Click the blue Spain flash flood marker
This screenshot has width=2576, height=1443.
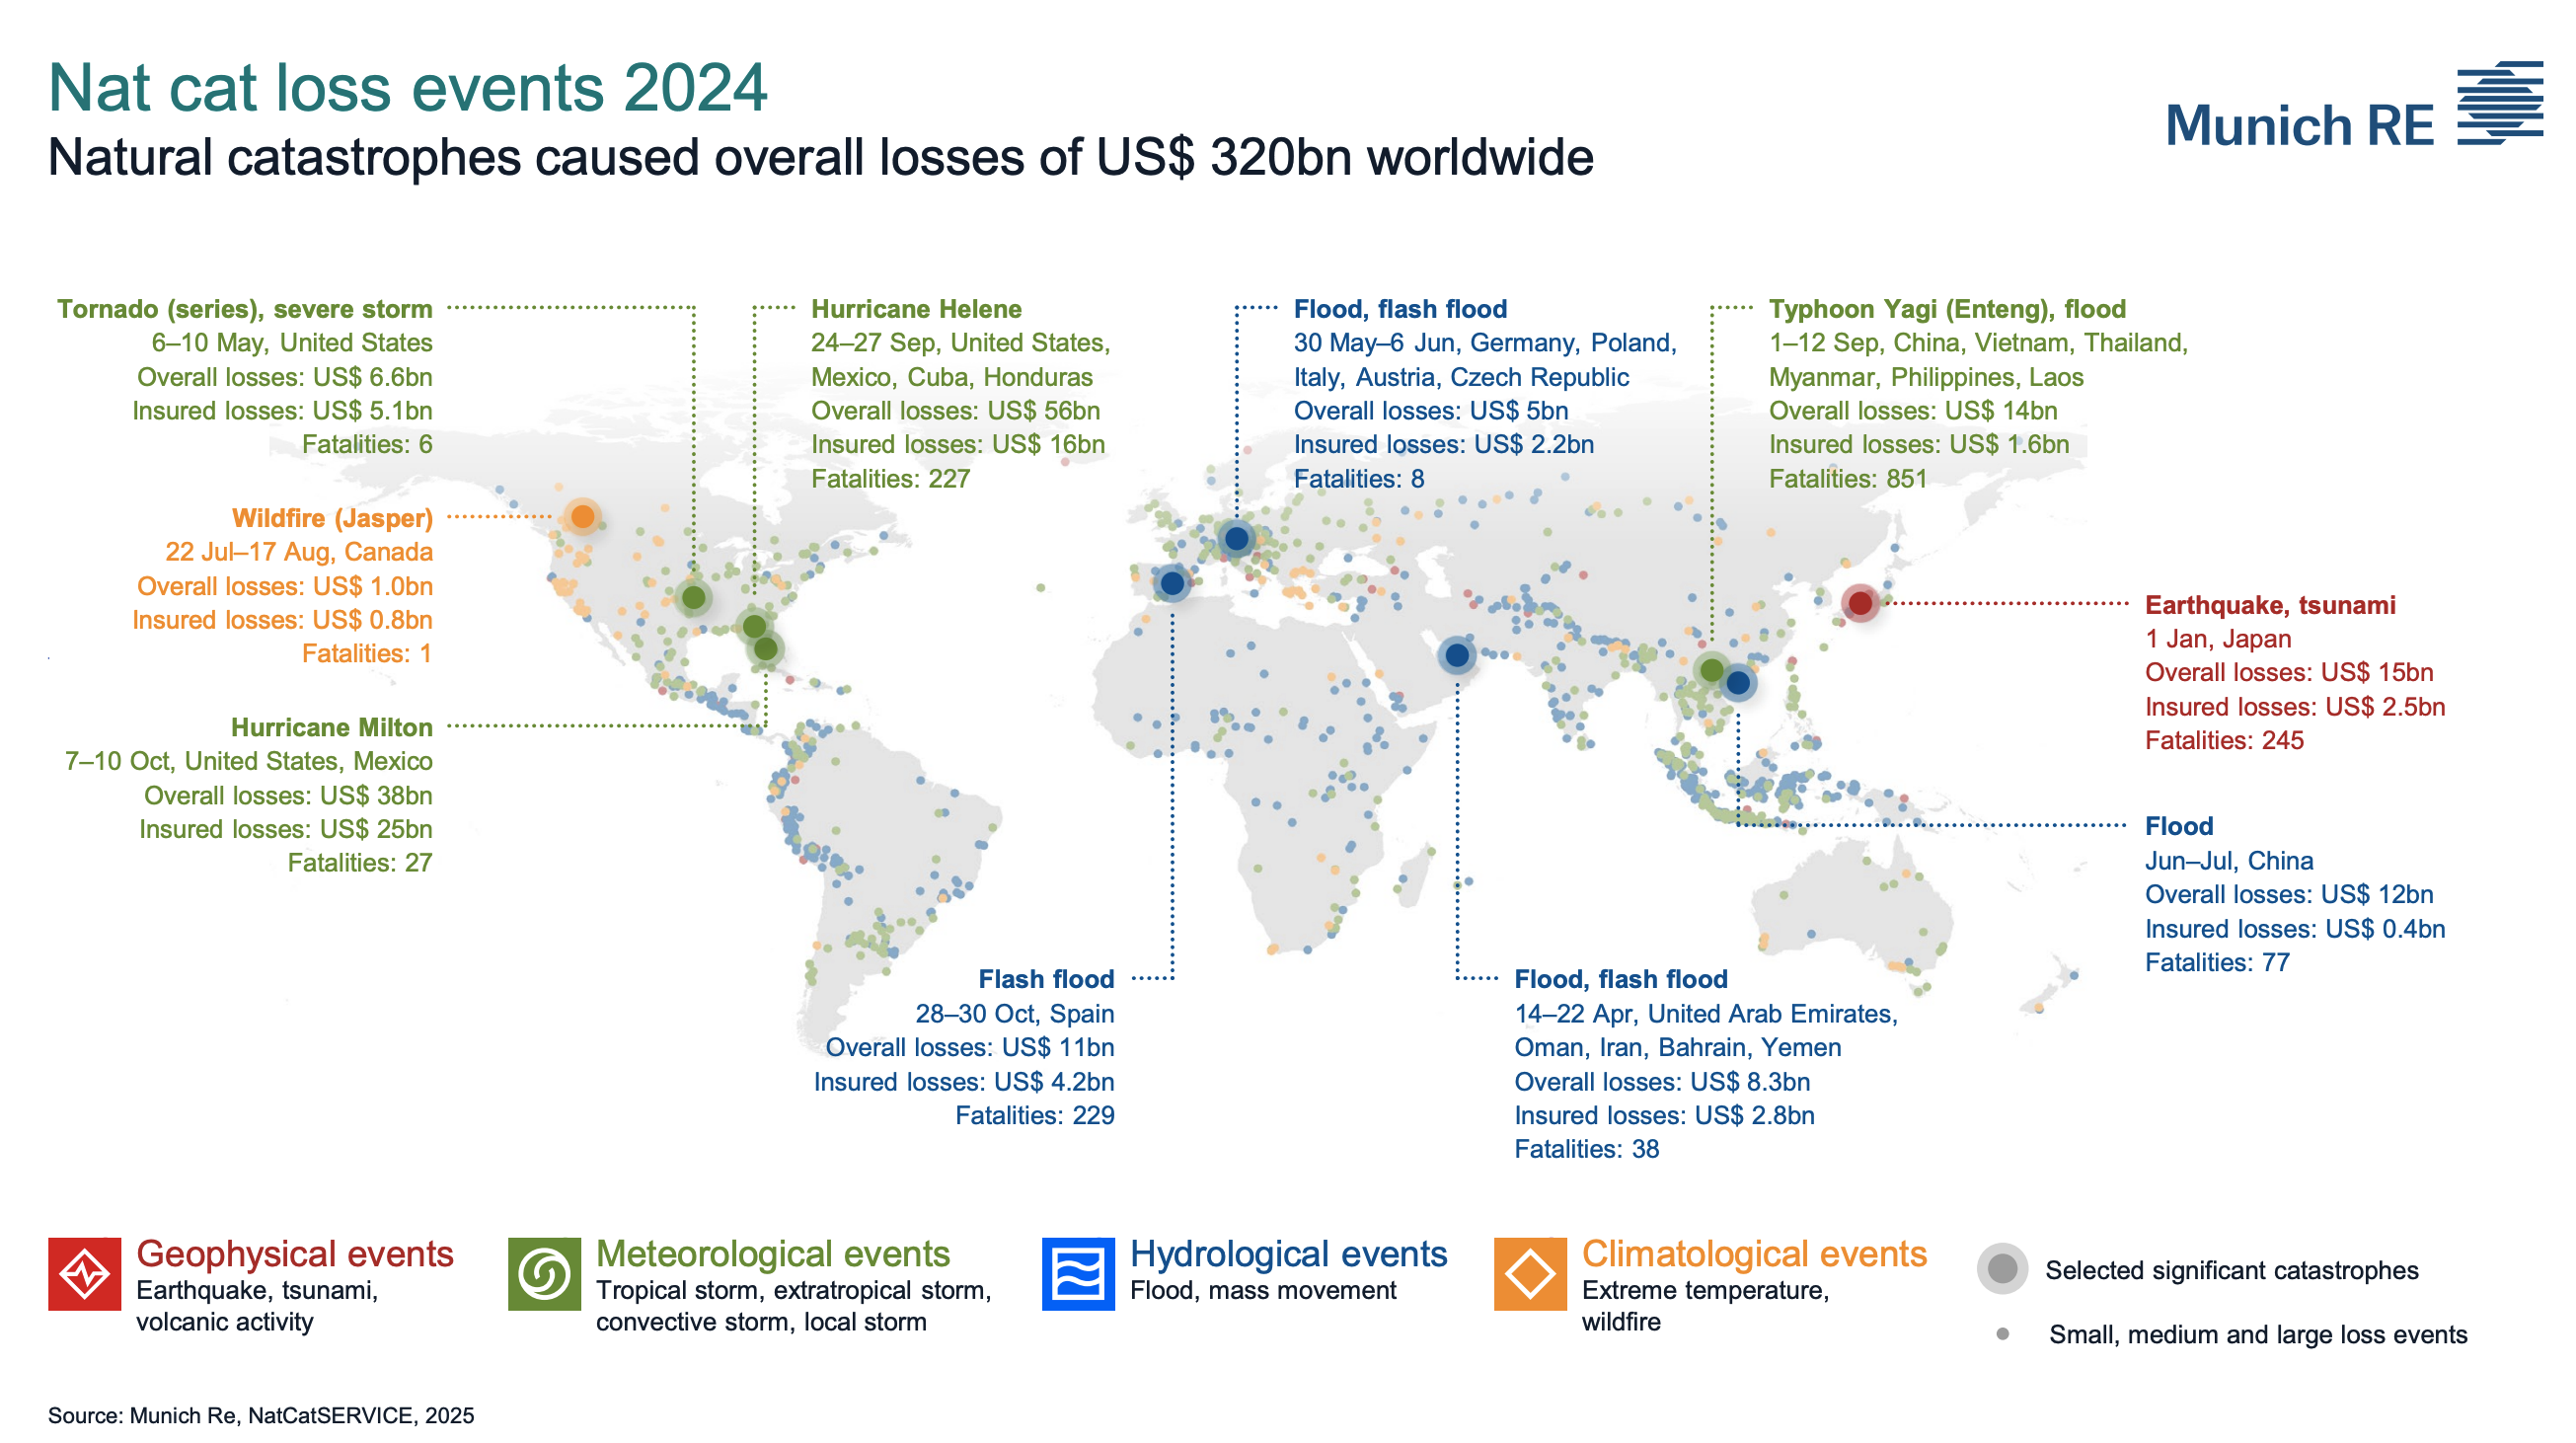point(1172,583)
